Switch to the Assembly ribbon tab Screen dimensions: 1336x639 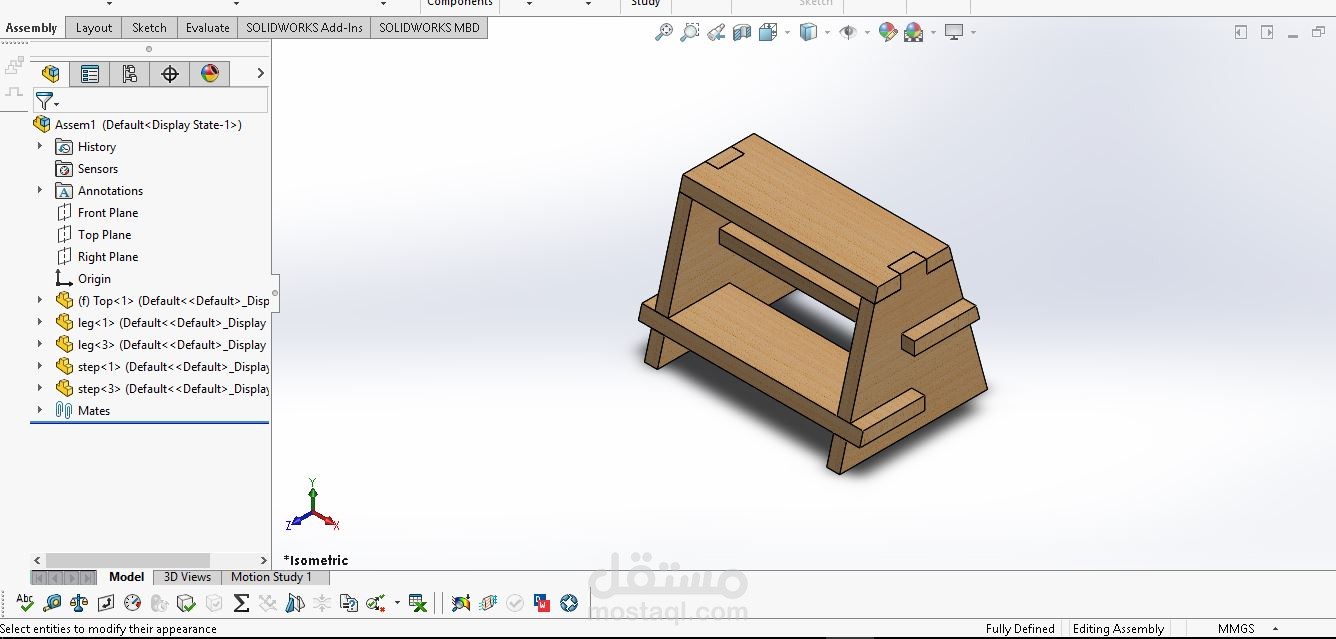(x=32, y=28)
